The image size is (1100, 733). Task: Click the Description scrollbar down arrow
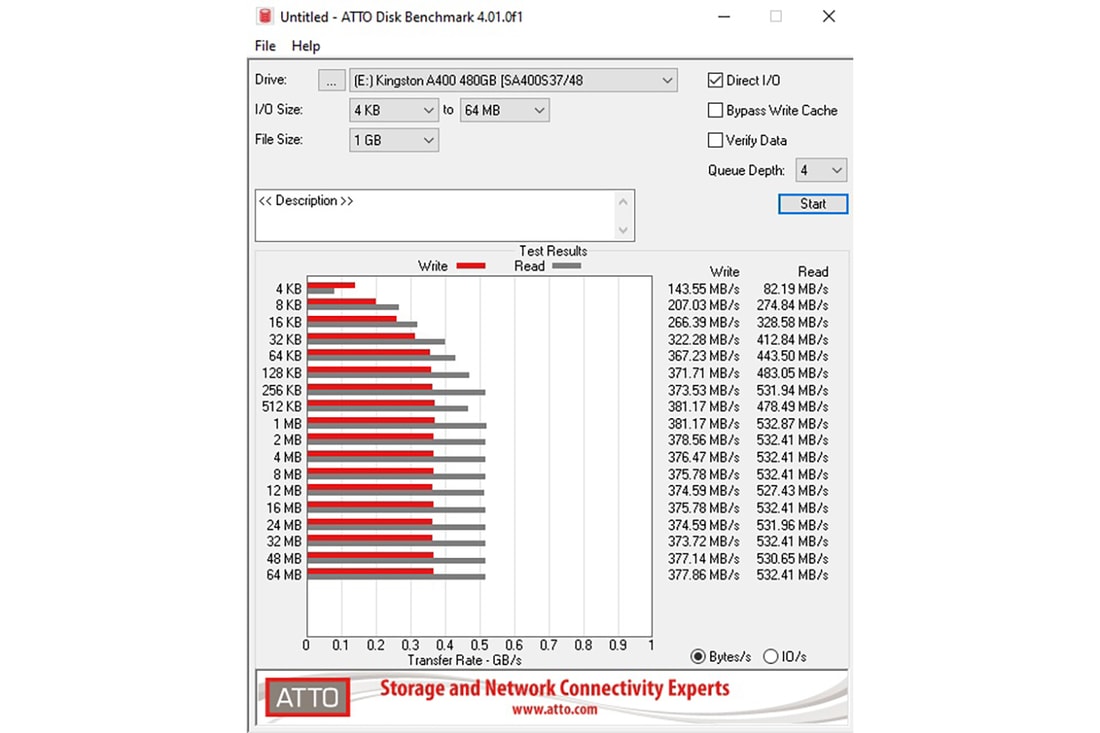pos(623,230)
